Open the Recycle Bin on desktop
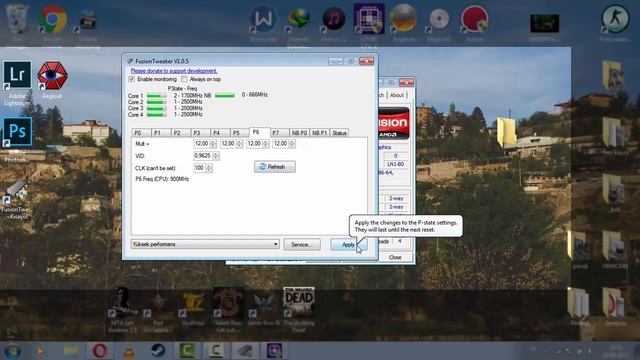 click(17, 19)
